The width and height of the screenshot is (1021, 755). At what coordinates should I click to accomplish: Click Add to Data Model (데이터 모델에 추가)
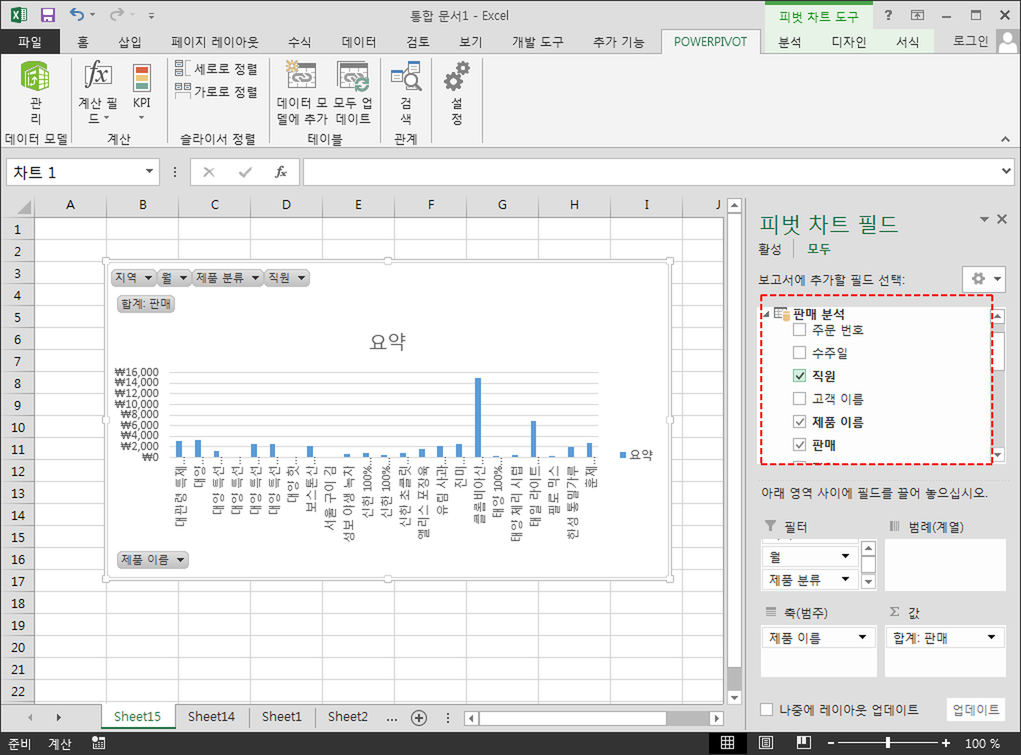pyautogui.click(x=301, y=92)
